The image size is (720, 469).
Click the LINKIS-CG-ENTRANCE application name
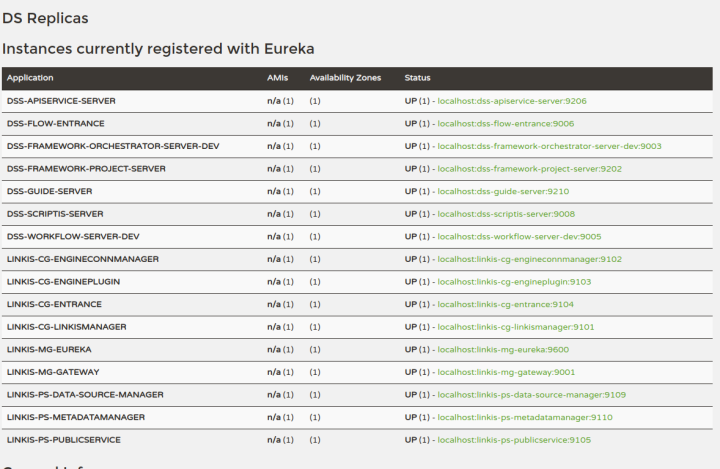pos(54,304)
